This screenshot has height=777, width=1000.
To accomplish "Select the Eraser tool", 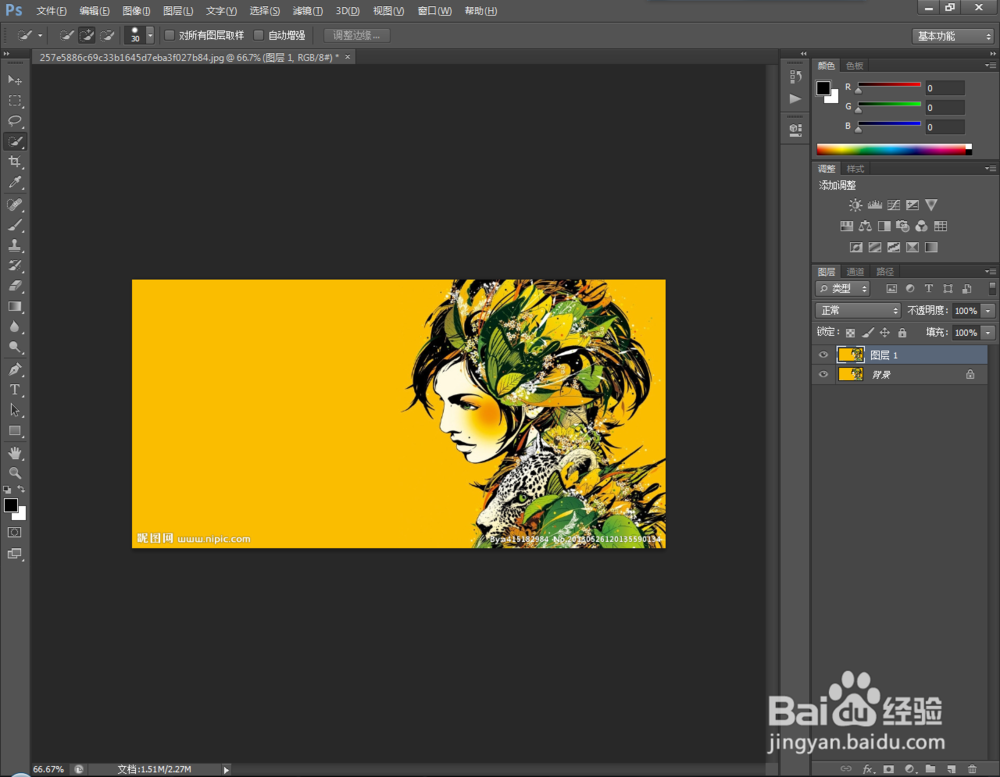I will click(15, 286).
